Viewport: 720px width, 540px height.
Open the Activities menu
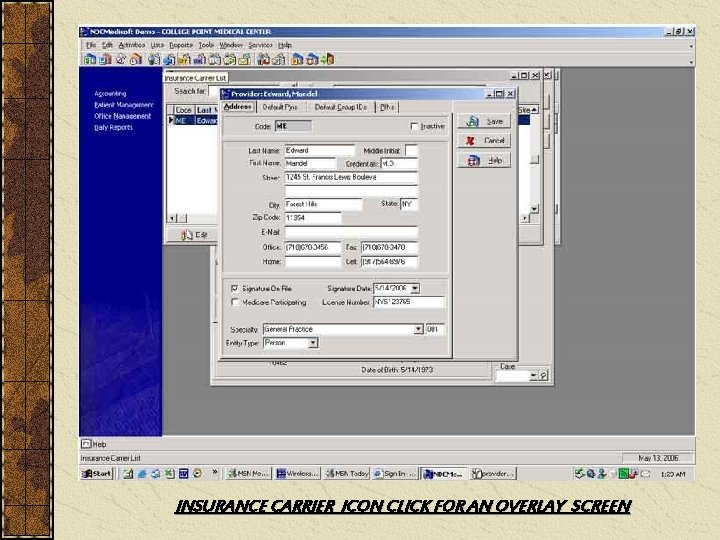(x=132, y=45)
